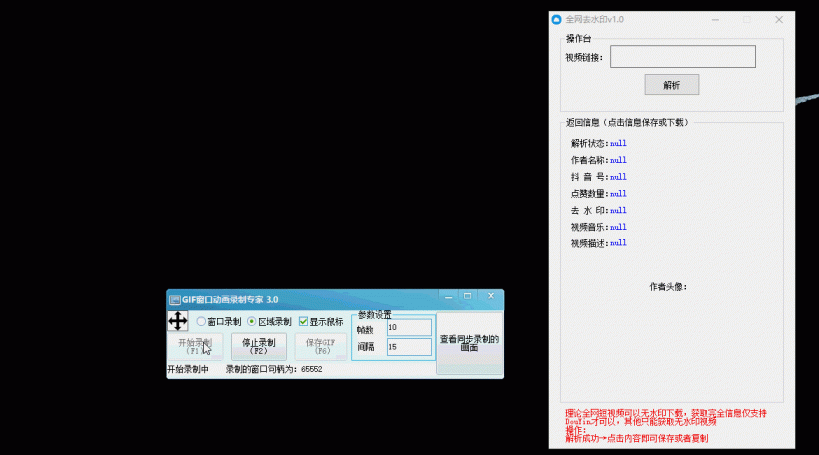Image resolution: width=819 pixels, height=455 pixels.
Task: Click the 查看同步录制的画面 button
Action: point(470,343)
